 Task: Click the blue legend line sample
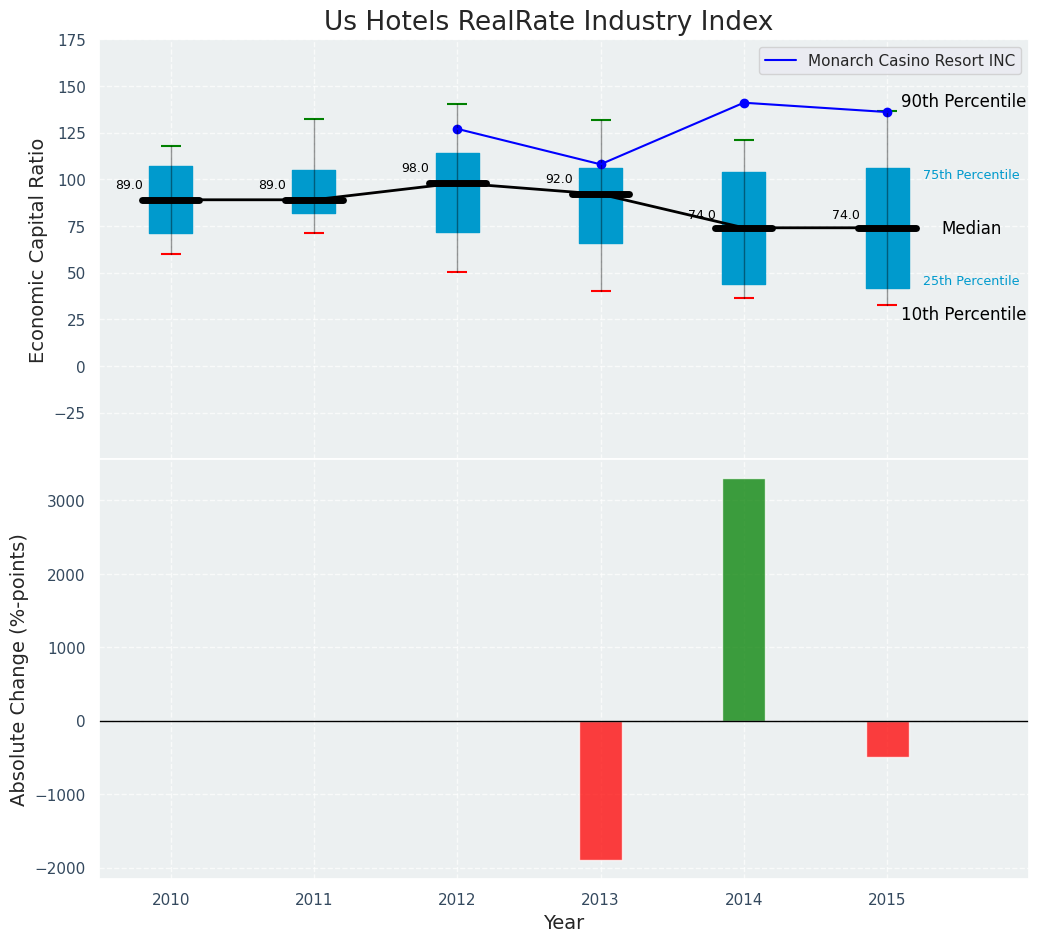point(782,61)
